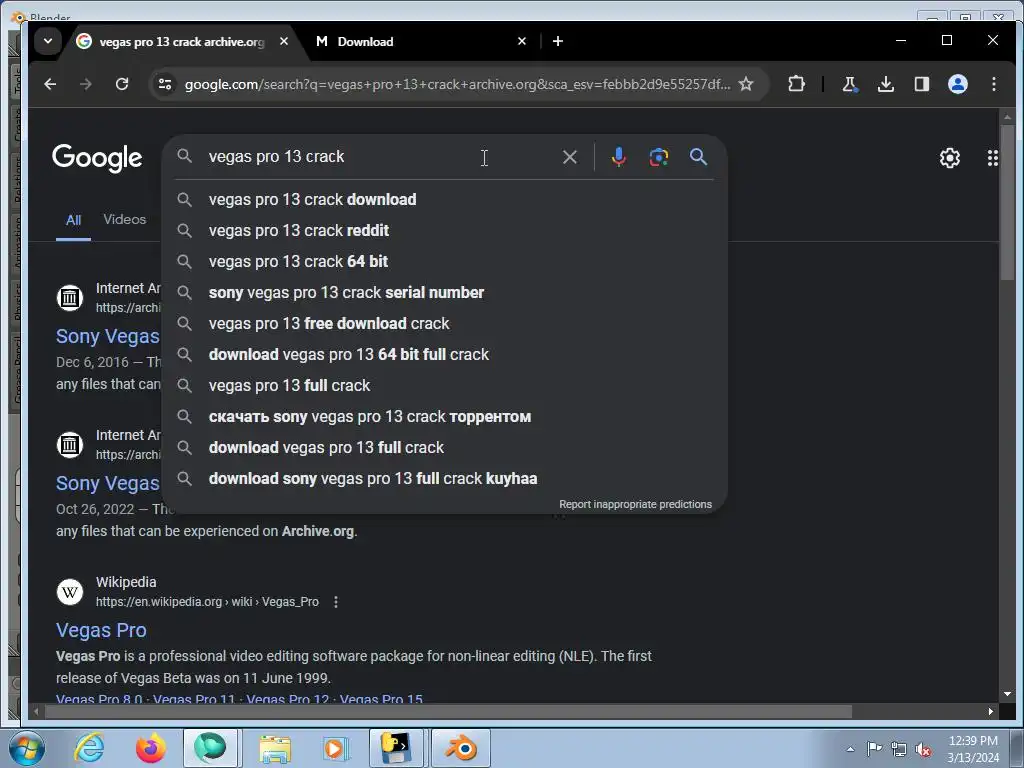Image resolution: width=1024 pixels, height=768 pixels.
Task: Open Windows Media Player from taskbar
Action: 336,748
